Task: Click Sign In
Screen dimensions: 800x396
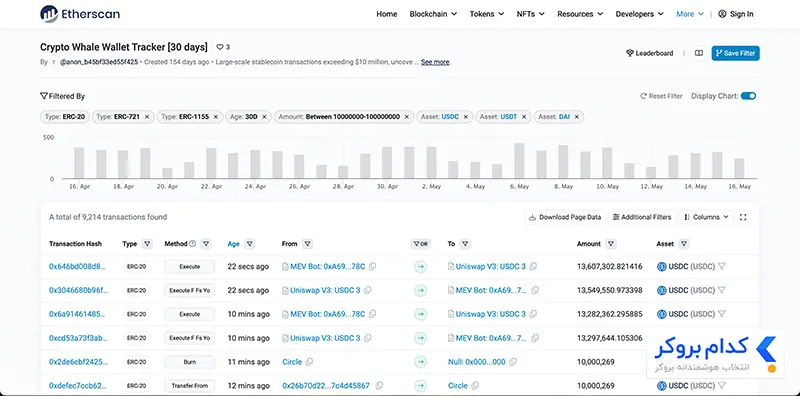Action: point(736,14)
